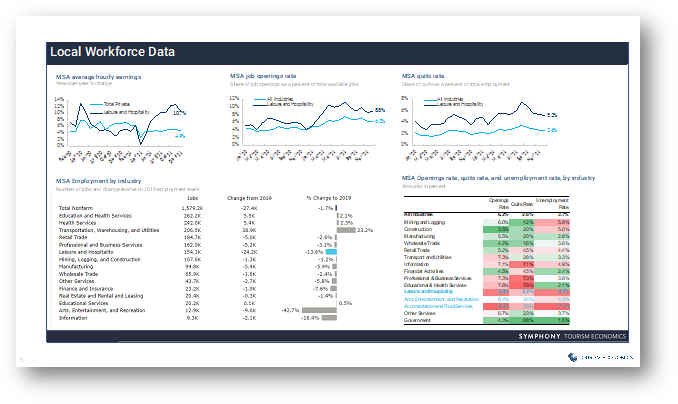
Task: Click the Transportation, Warehousing, and Utilities gray bar
Action: coord(345,229)
